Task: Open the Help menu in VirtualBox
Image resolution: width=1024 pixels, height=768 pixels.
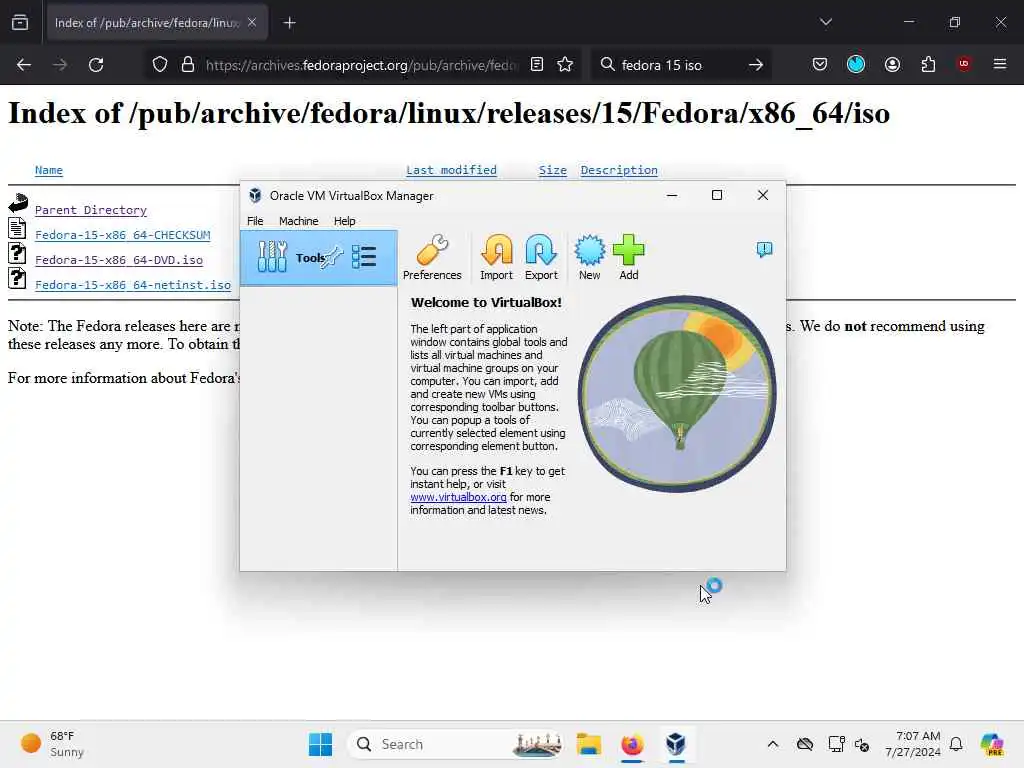Action: tap(345, 221)
